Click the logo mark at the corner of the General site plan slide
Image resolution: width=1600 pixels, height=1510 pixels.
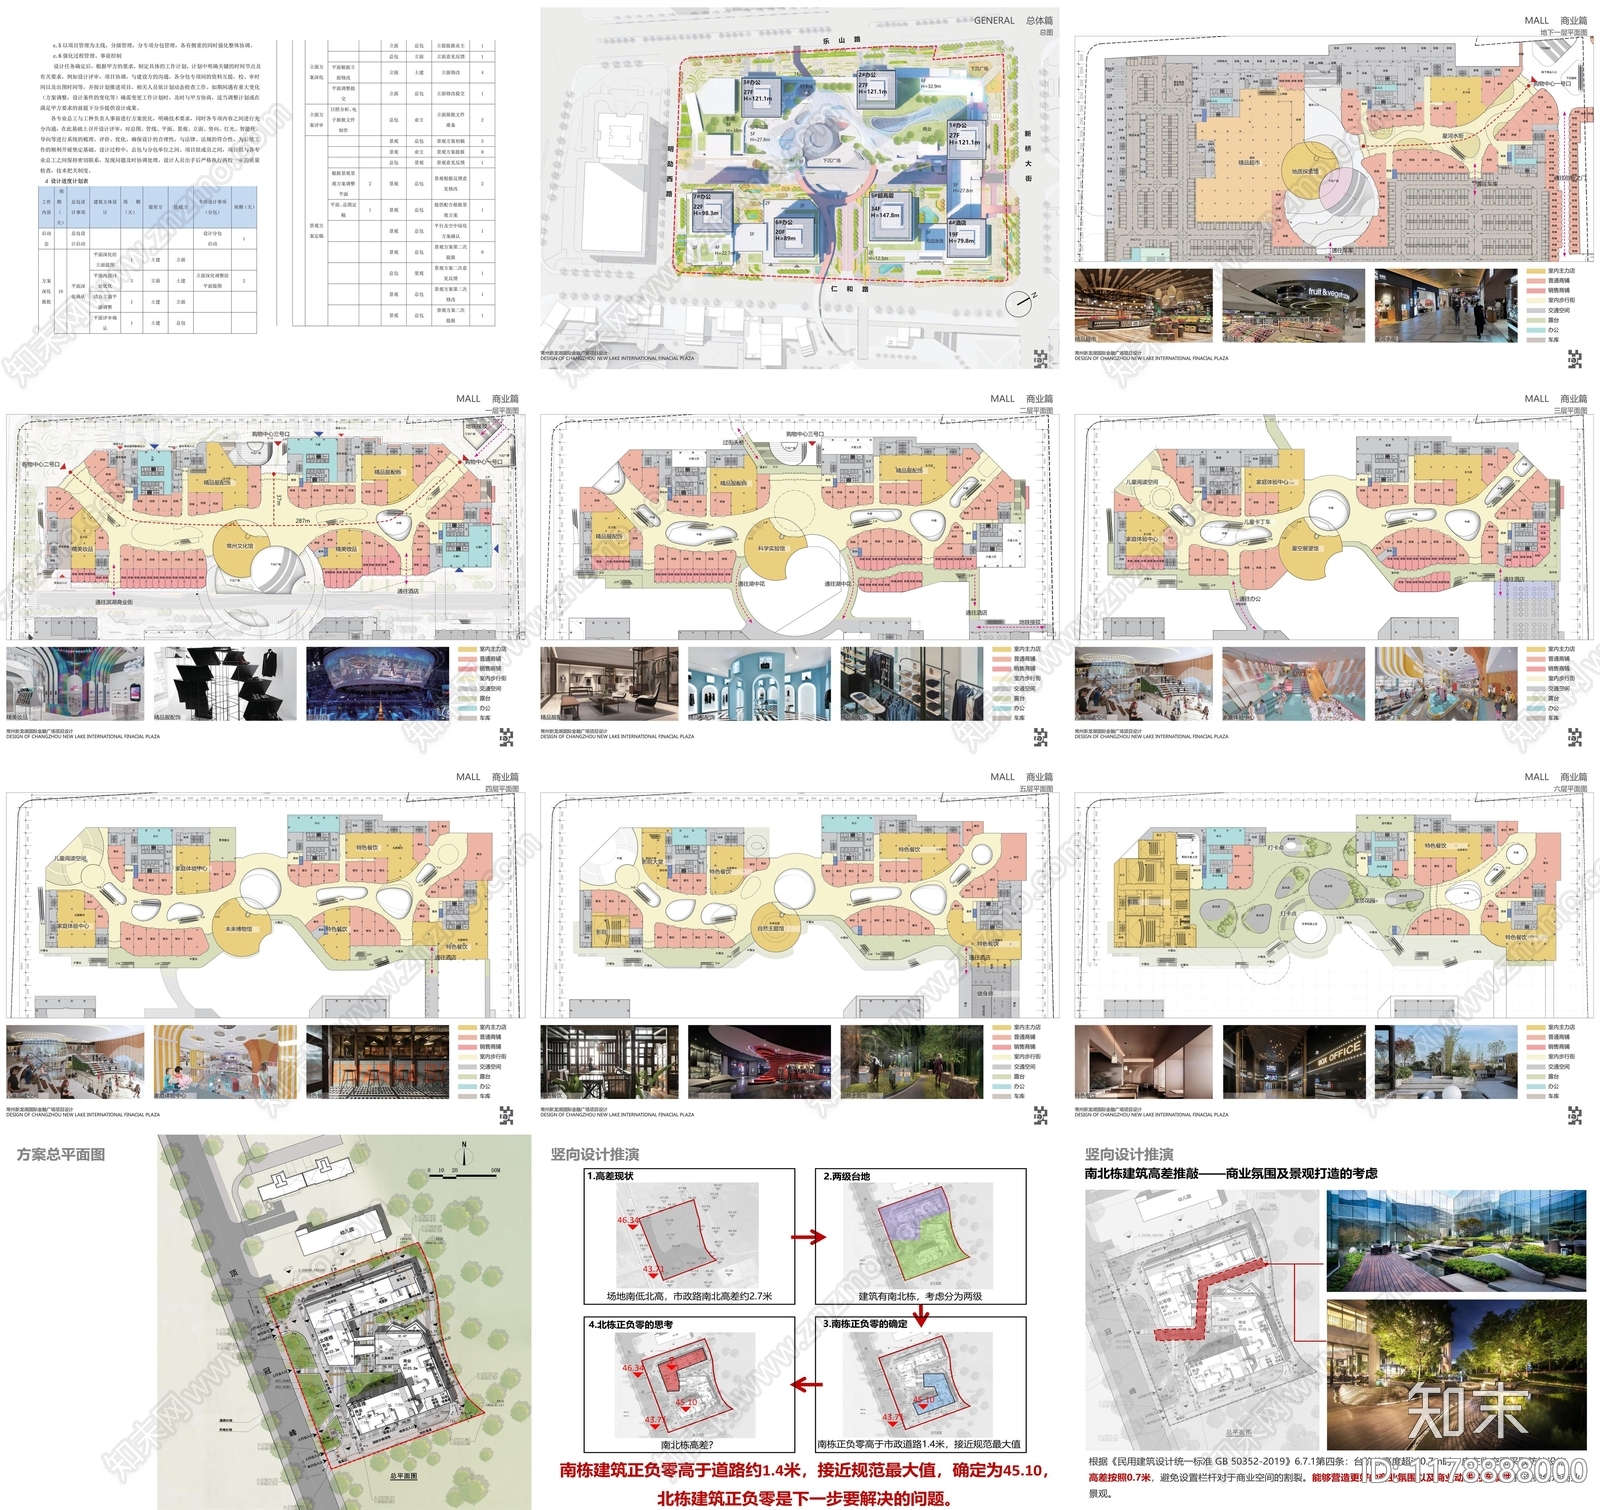pyautogui.click(x=1041, y=360)
